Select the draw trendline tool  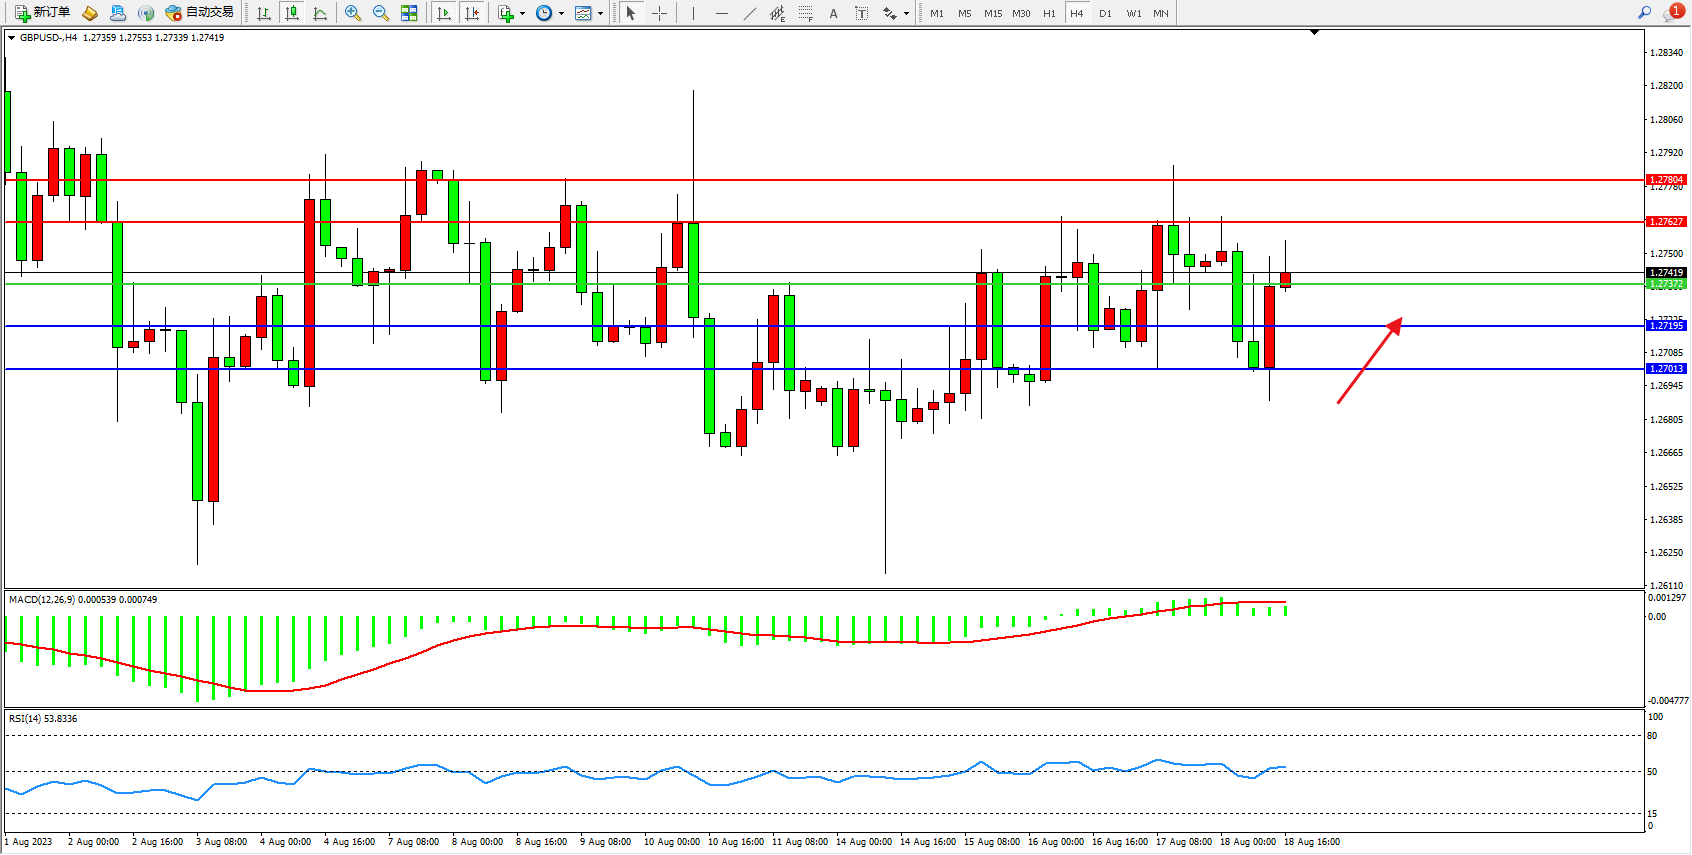tap(749, 13)
